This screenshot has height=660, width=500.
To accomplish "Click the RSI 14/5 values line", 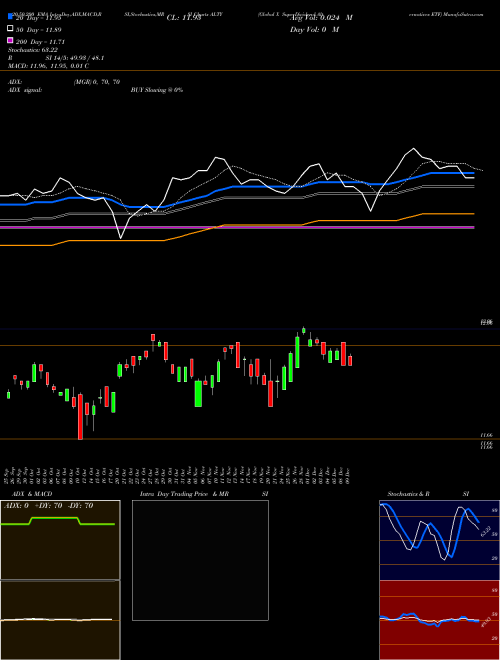I will (x=56, y=58).
